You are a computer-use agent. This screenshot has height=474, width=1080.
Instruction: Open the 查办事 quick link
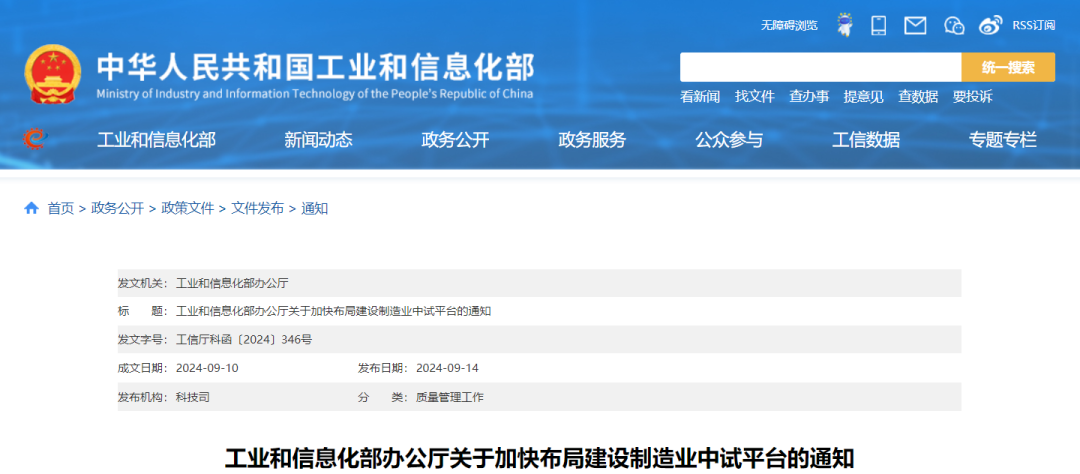(809, 97)
